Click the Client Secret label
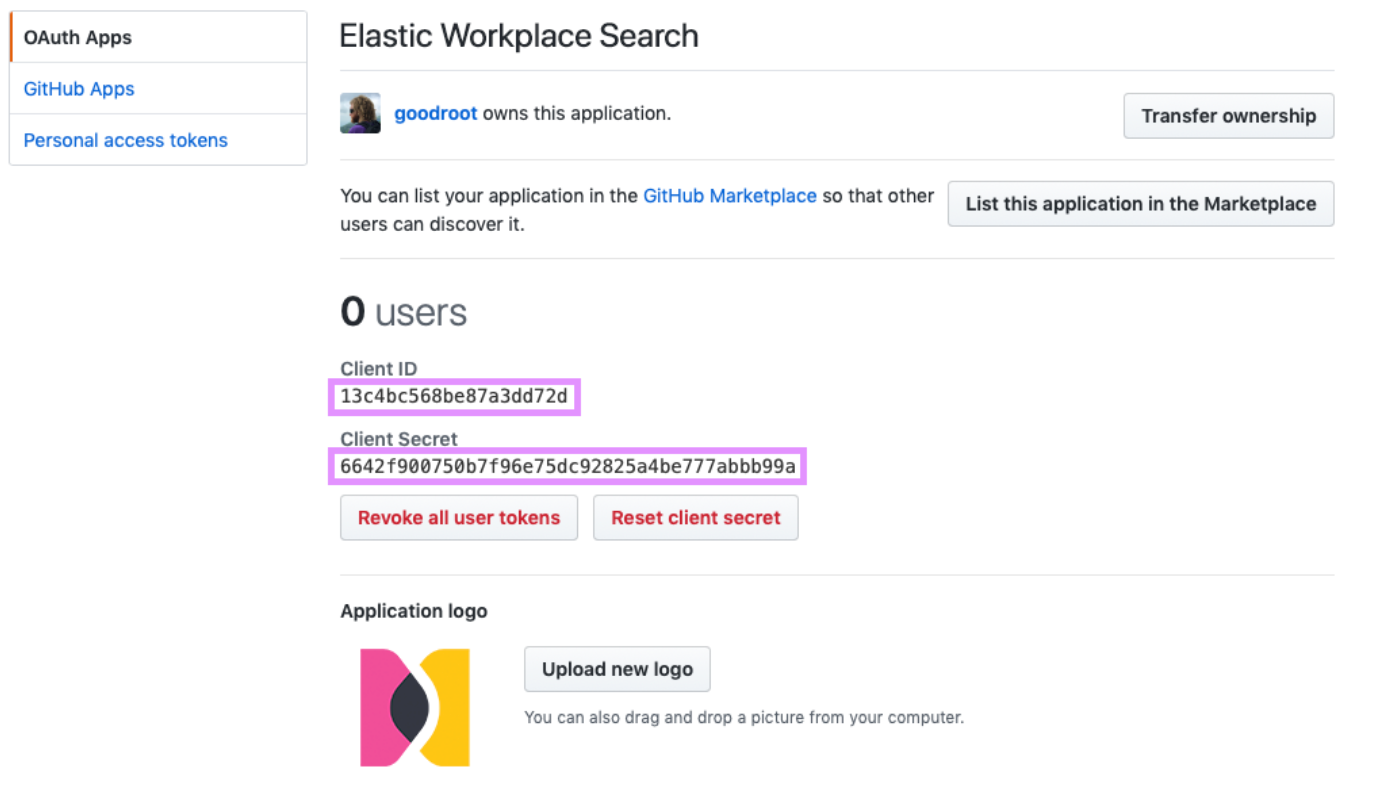The image size is (1388, 792). 399,439
